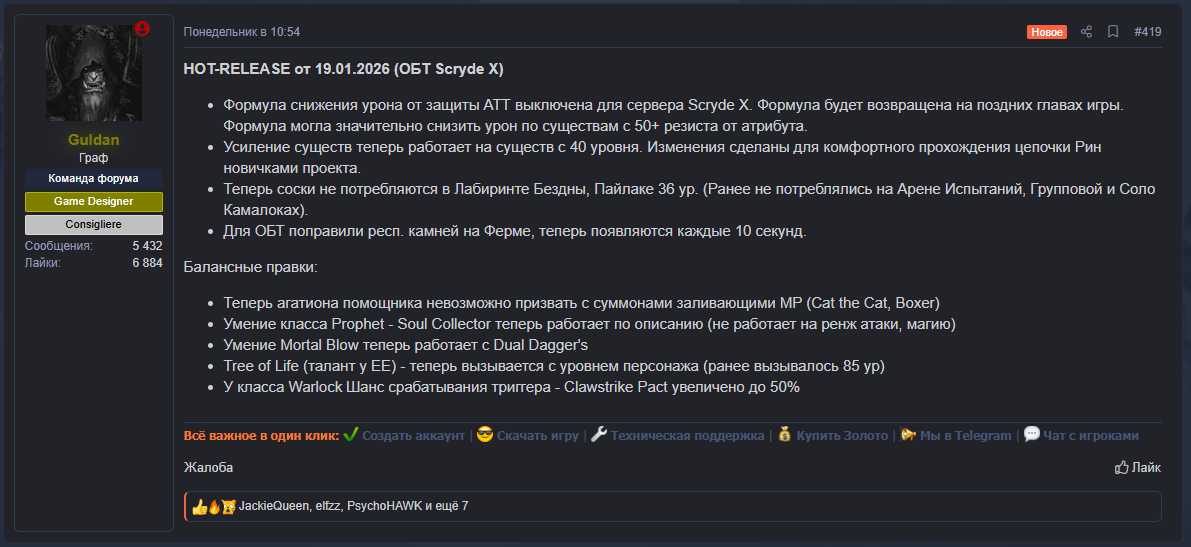Click the green checkmark icon before Создать аккаунт
This screenshot has width=1191, height=547.
point(350,435)
